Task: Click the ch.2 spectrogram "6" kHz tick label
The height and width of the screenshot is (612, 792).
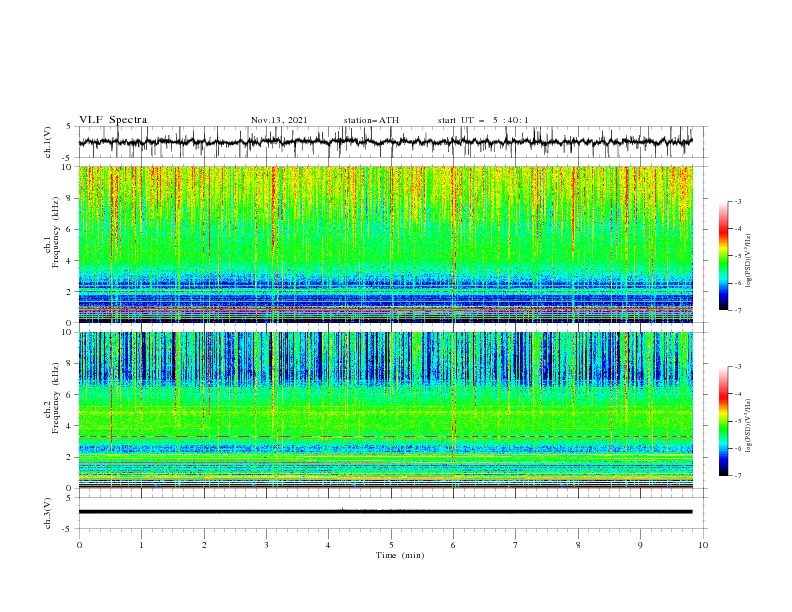Action: point(69,395)
